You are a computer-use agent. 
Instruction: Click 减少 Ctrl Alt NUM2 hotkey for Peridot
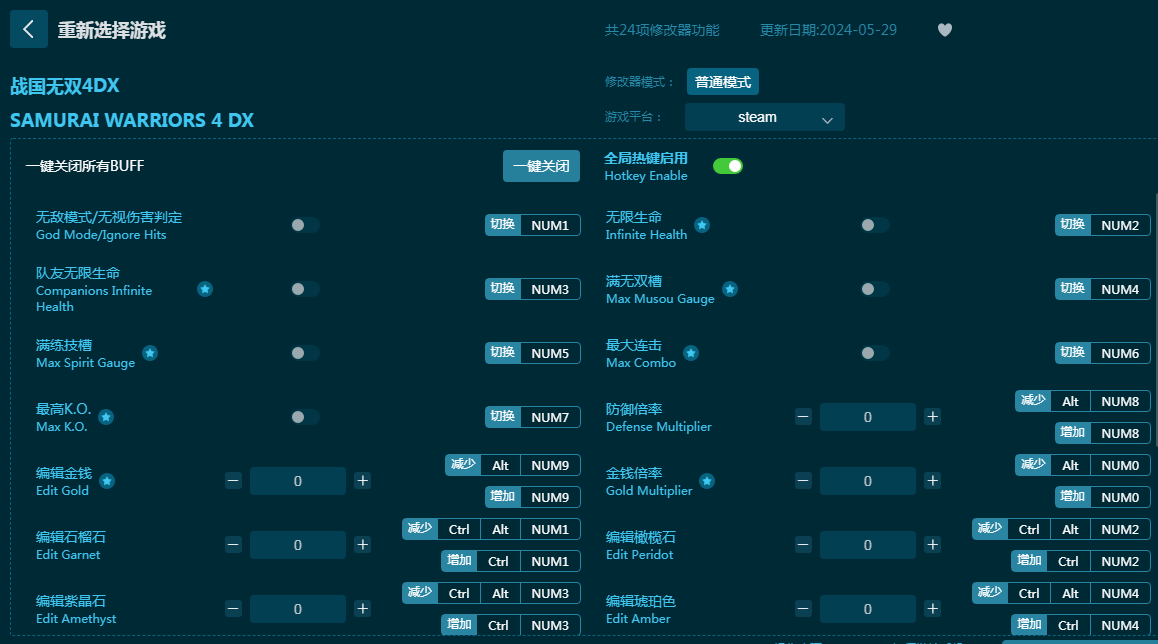coord(1061,529)
